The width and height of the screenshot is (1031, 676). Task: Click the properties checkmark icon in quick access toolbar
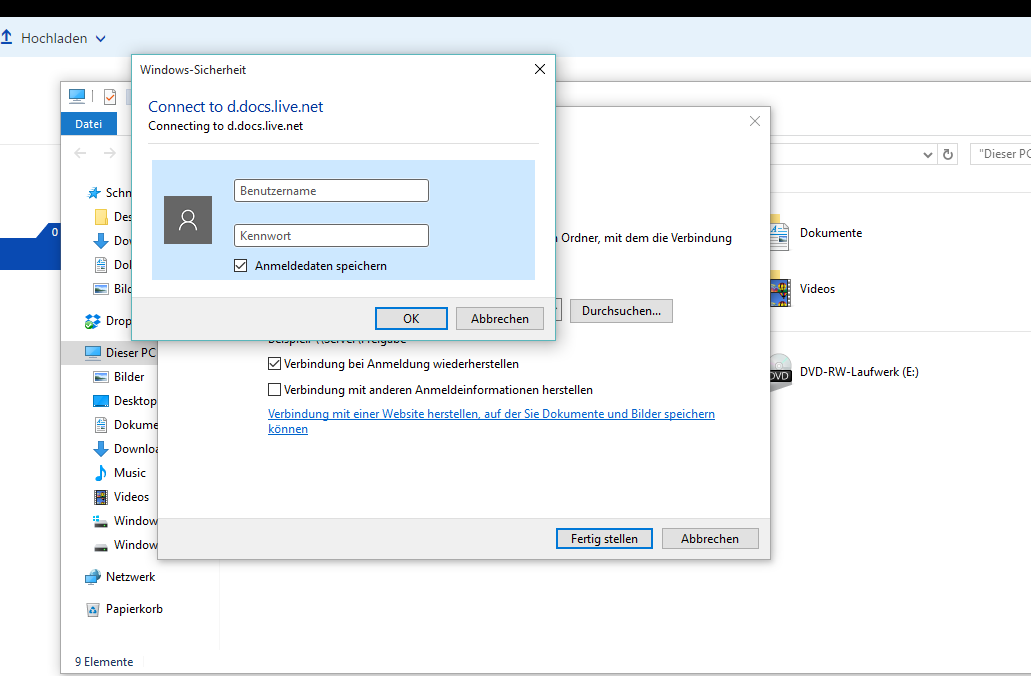(110, 97)
